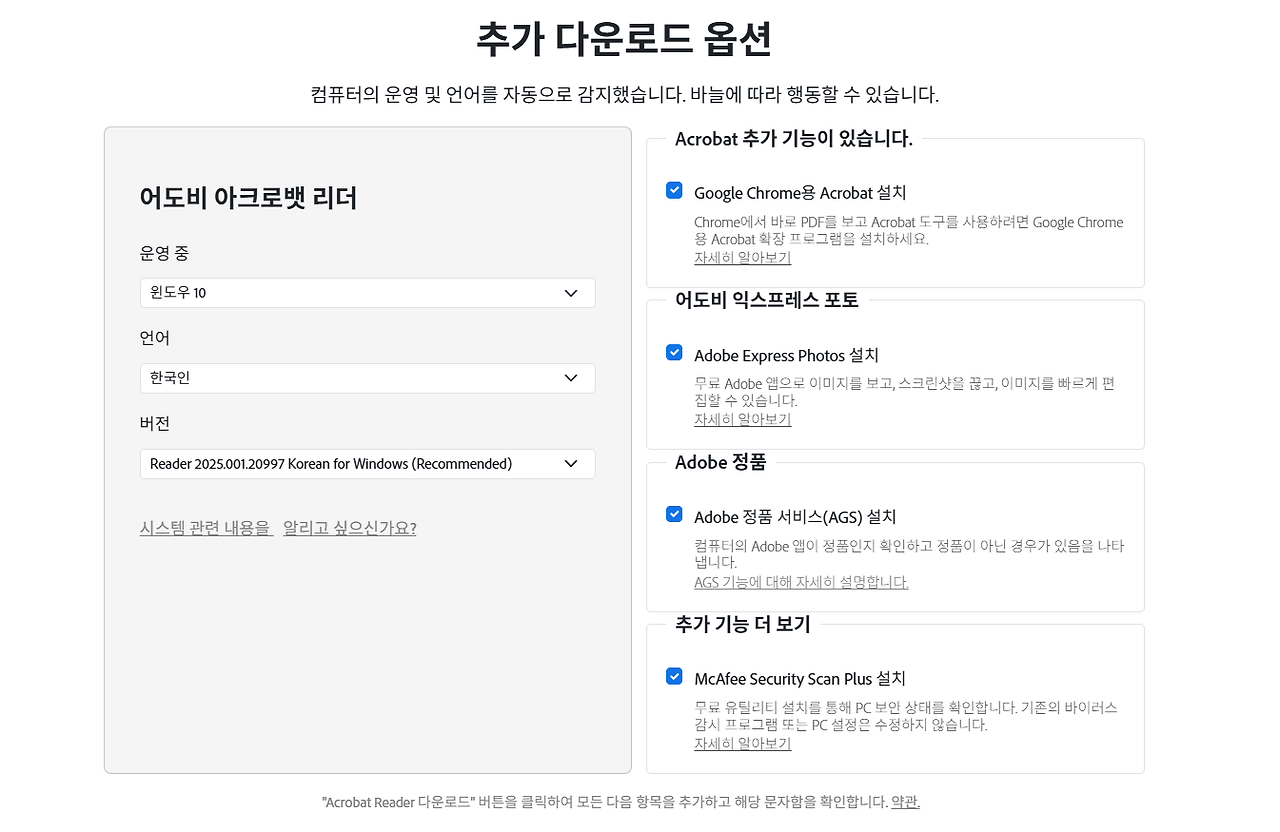The width and height of the screenshot is (1280, 832).
Task: Click the 추가 다운로드 옵션 page heading
Action: tap(624, 40)
